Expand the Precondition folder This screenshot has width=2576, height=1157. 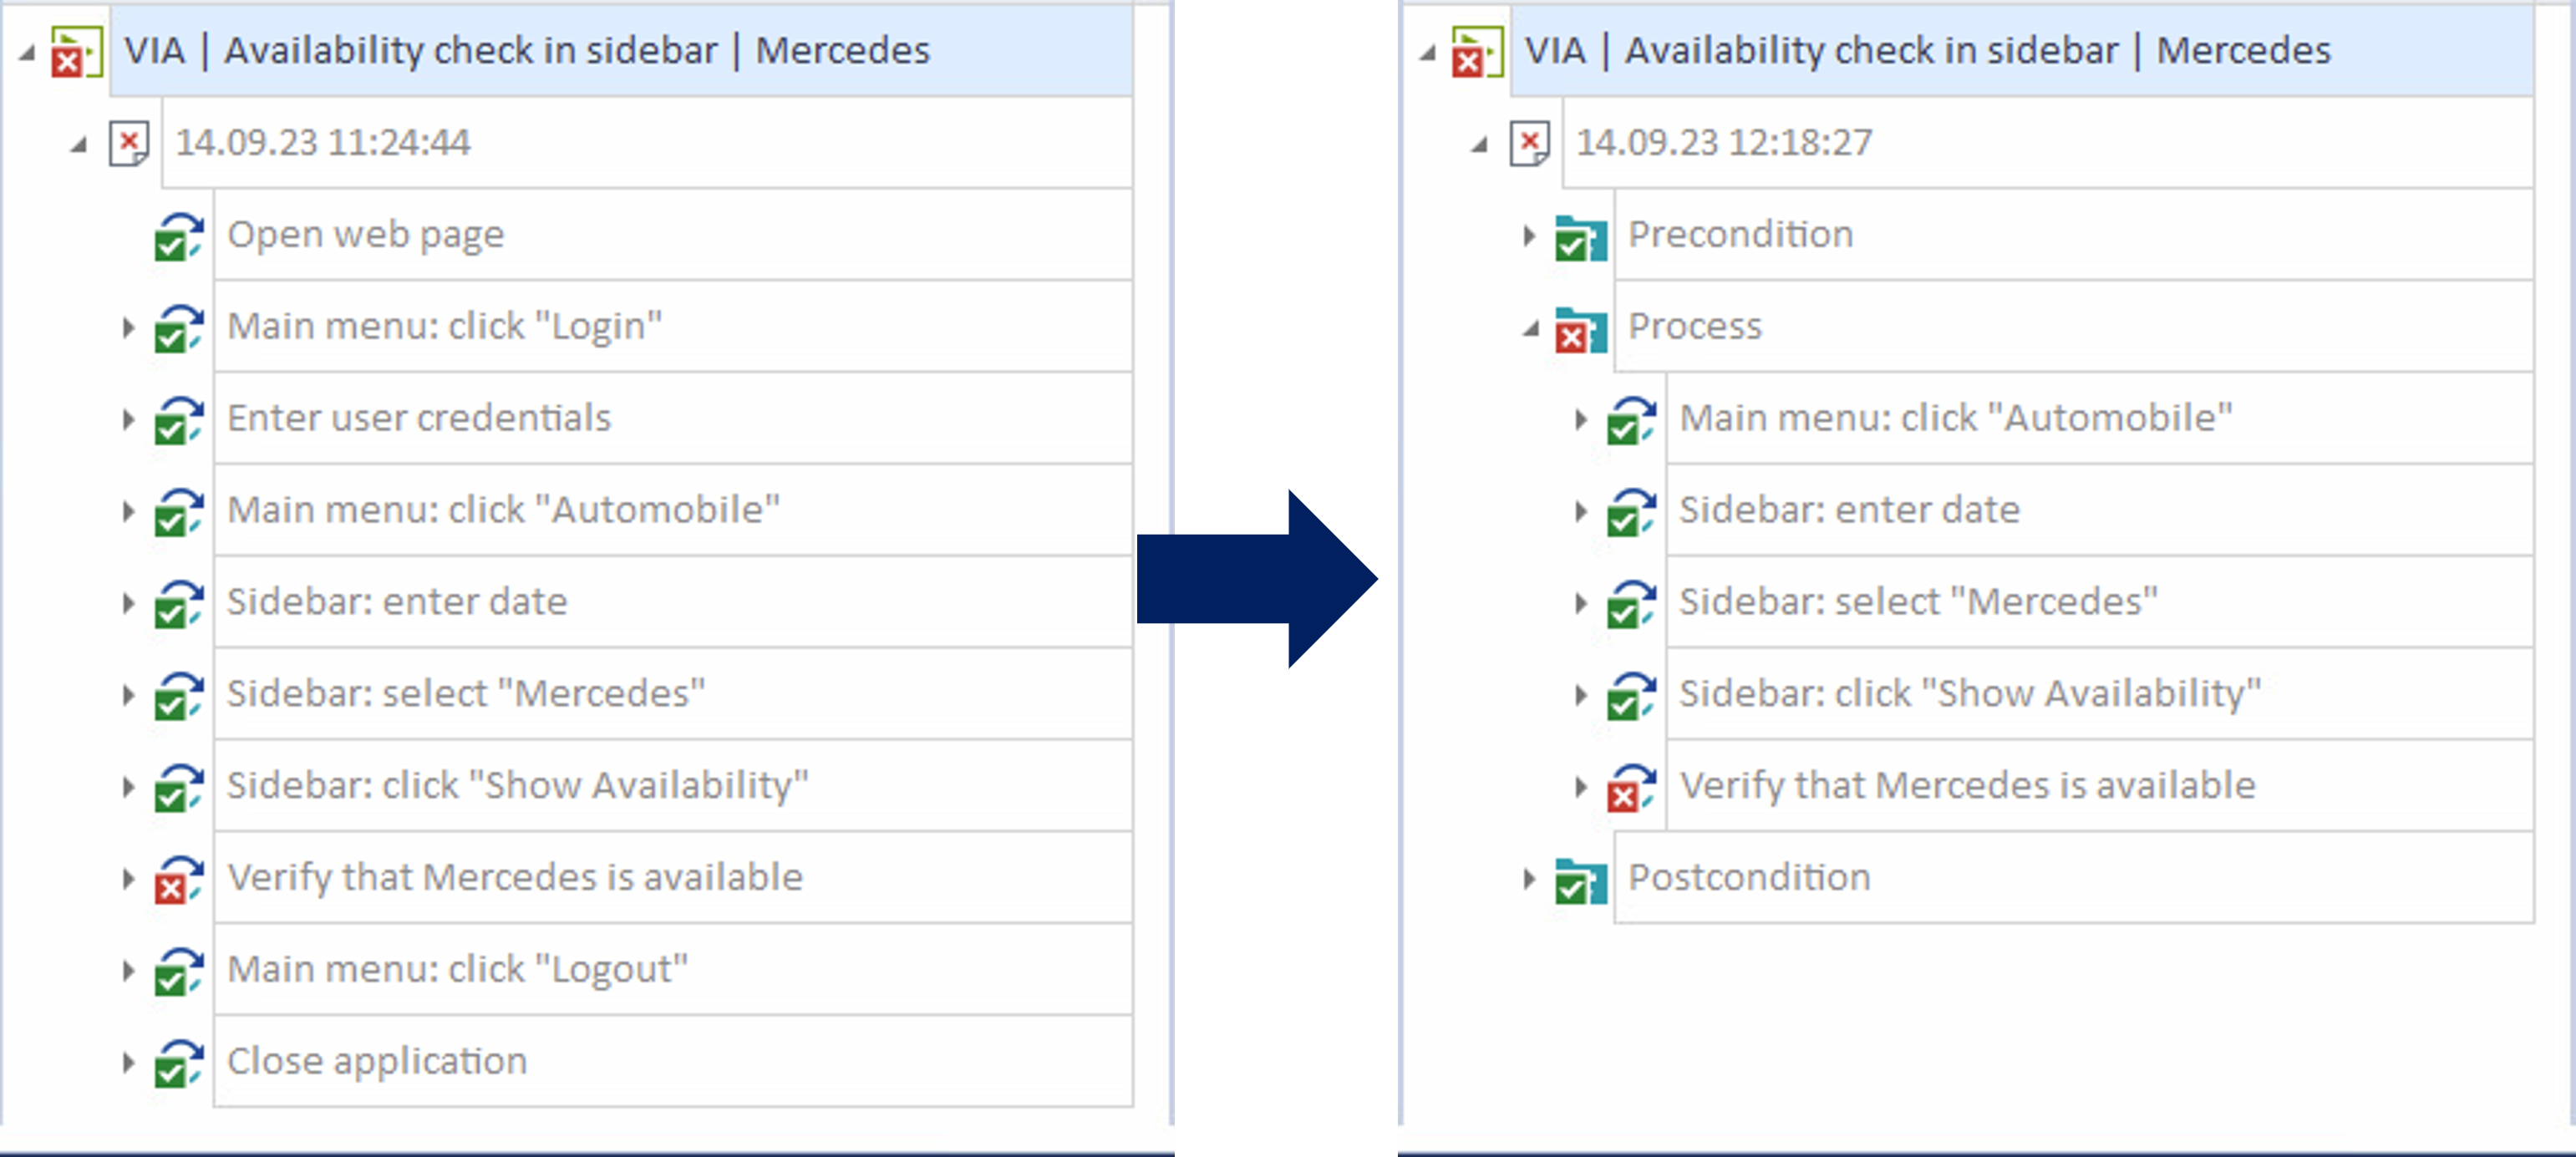click(x=1528, y=236)
